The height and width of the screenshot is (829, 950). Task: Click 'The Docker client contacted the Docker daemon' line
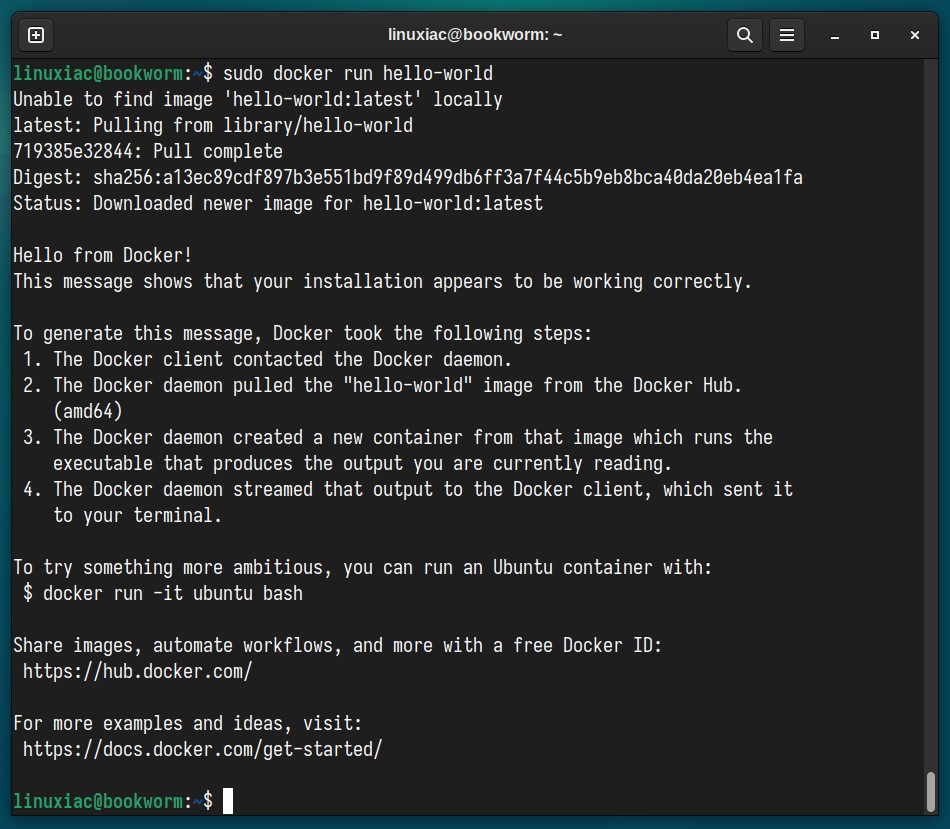282,359
